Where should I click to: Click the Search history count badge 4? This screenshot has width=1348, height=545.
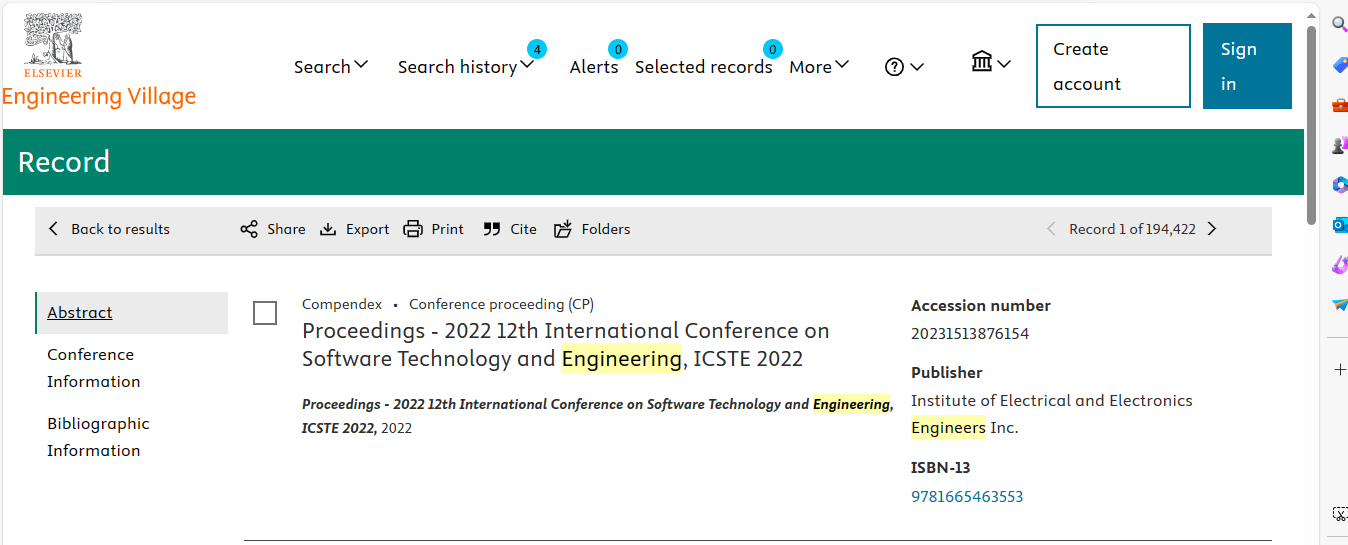[x=537, y=49]
